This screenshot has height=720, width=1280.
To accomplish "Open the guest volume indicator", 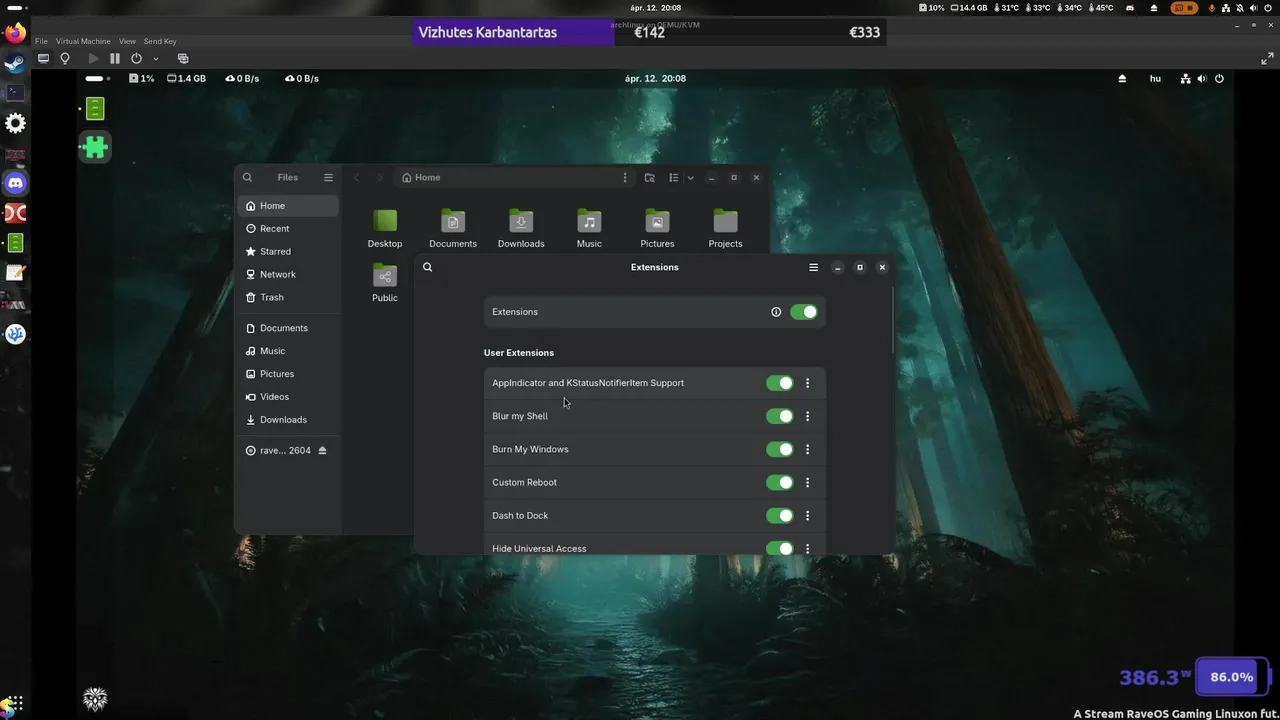I will pos(1202,78).
